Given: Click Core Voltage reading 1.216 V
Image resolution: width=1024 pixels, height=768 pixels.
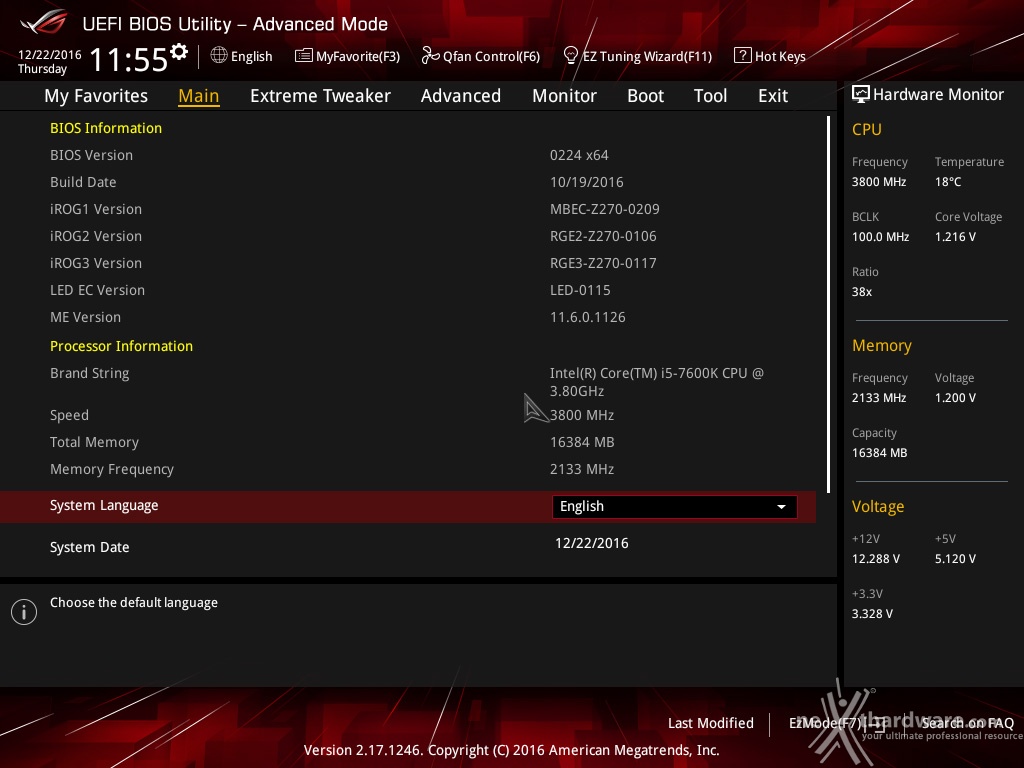Looking at the screenshot, I should 955,236.
